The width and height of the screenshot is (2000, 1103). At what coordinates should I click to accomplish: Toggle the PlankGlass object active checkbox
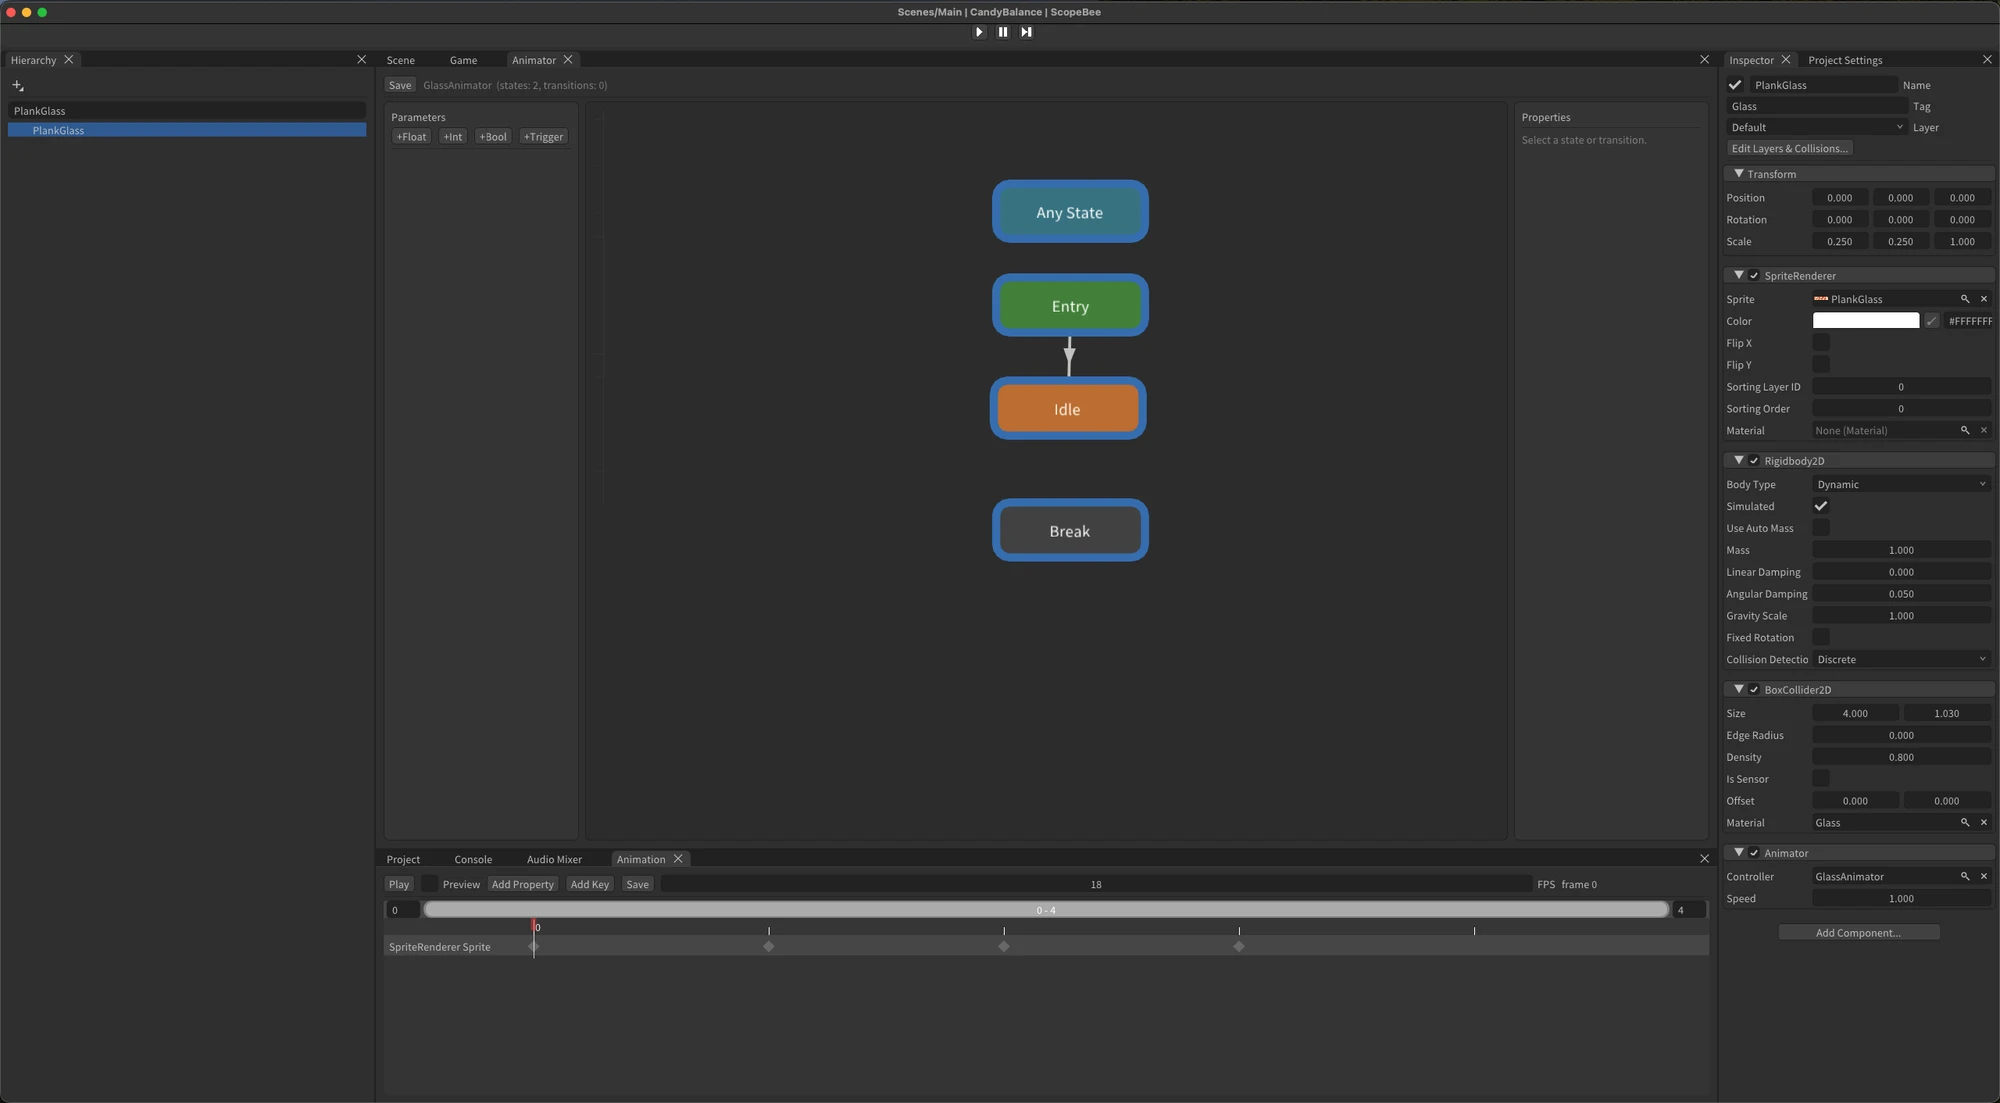click(x=1735, y=85)
